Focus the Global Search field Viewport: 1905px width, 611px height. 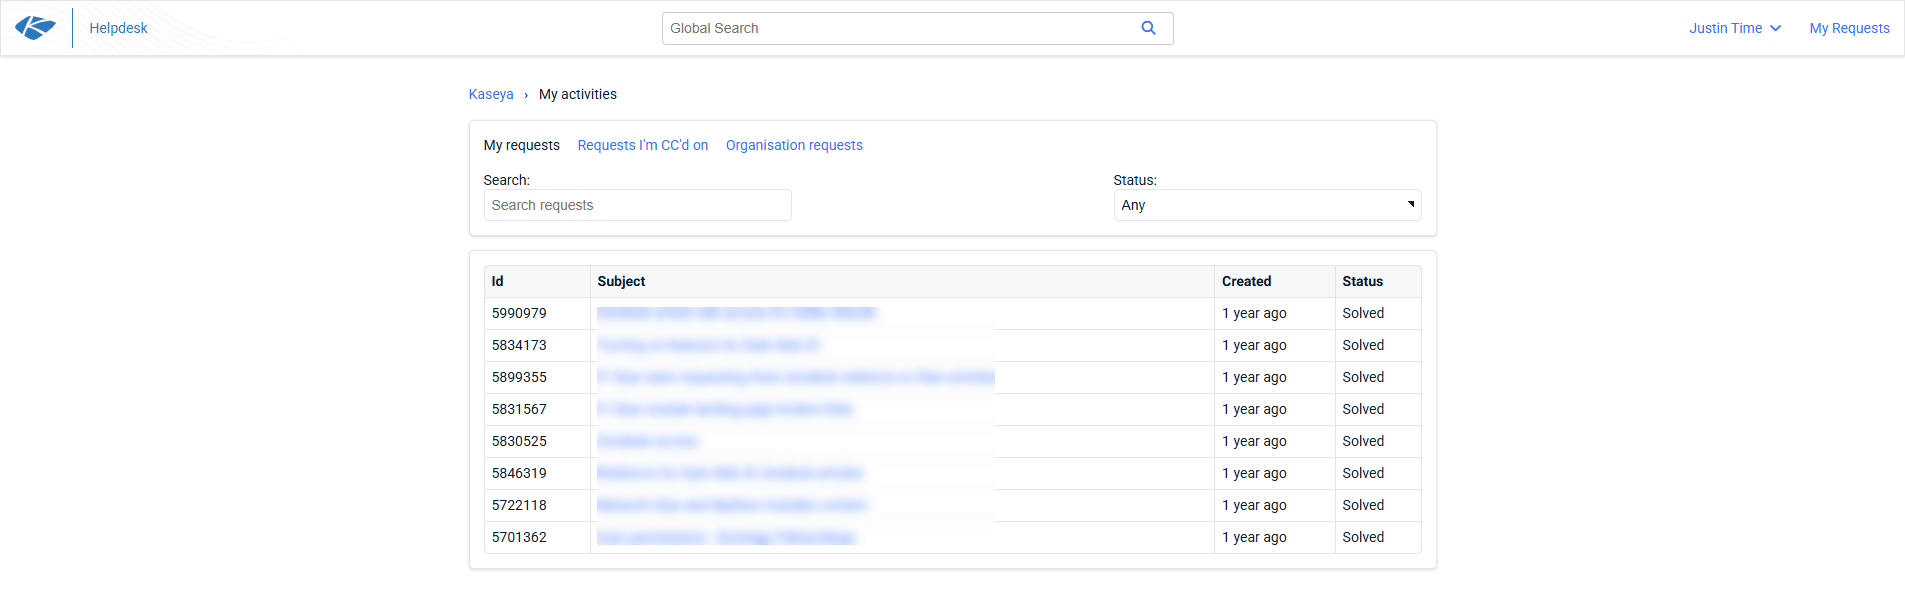pyautogui.click(x=900, y=28)
